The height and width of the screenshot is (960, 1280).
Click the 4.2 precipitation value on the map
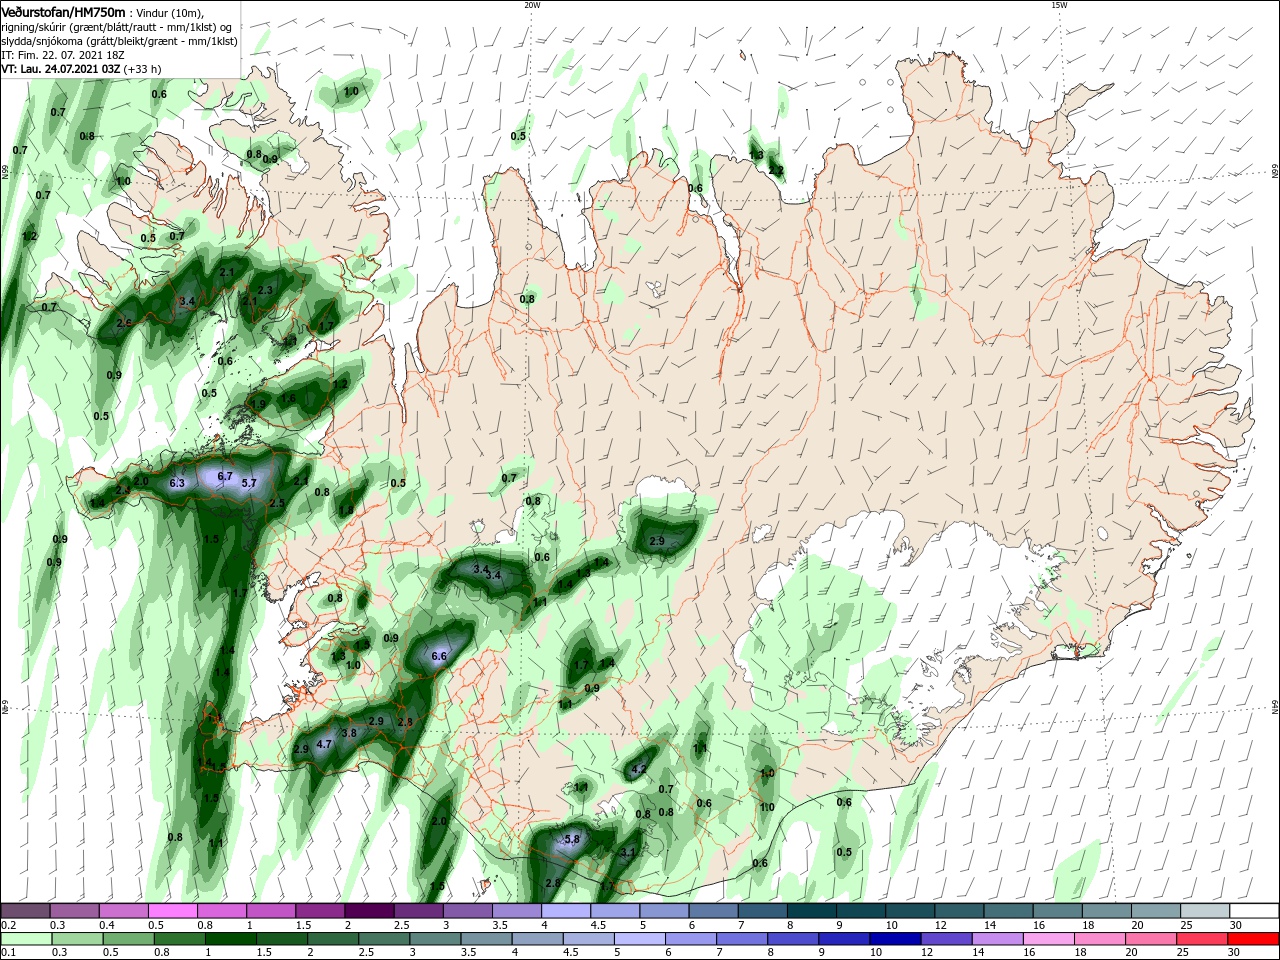tap(640, 769)
